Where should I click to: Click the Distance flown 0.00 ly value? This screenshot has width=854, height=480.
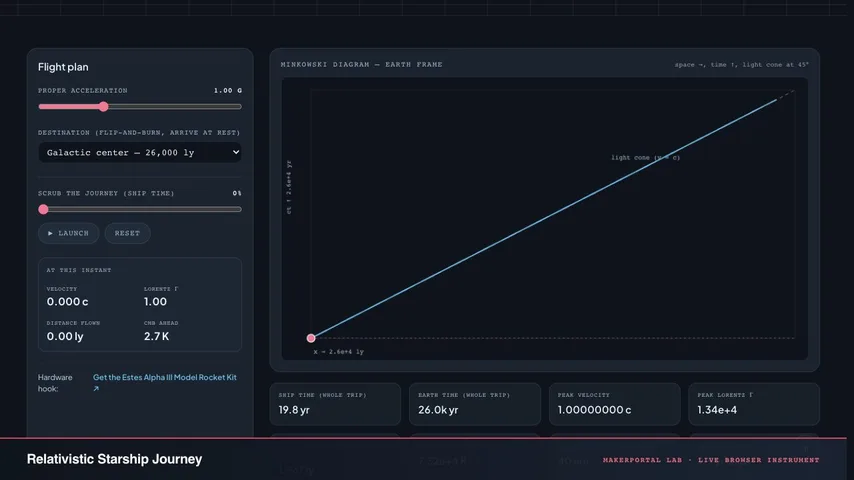(65, 336)
